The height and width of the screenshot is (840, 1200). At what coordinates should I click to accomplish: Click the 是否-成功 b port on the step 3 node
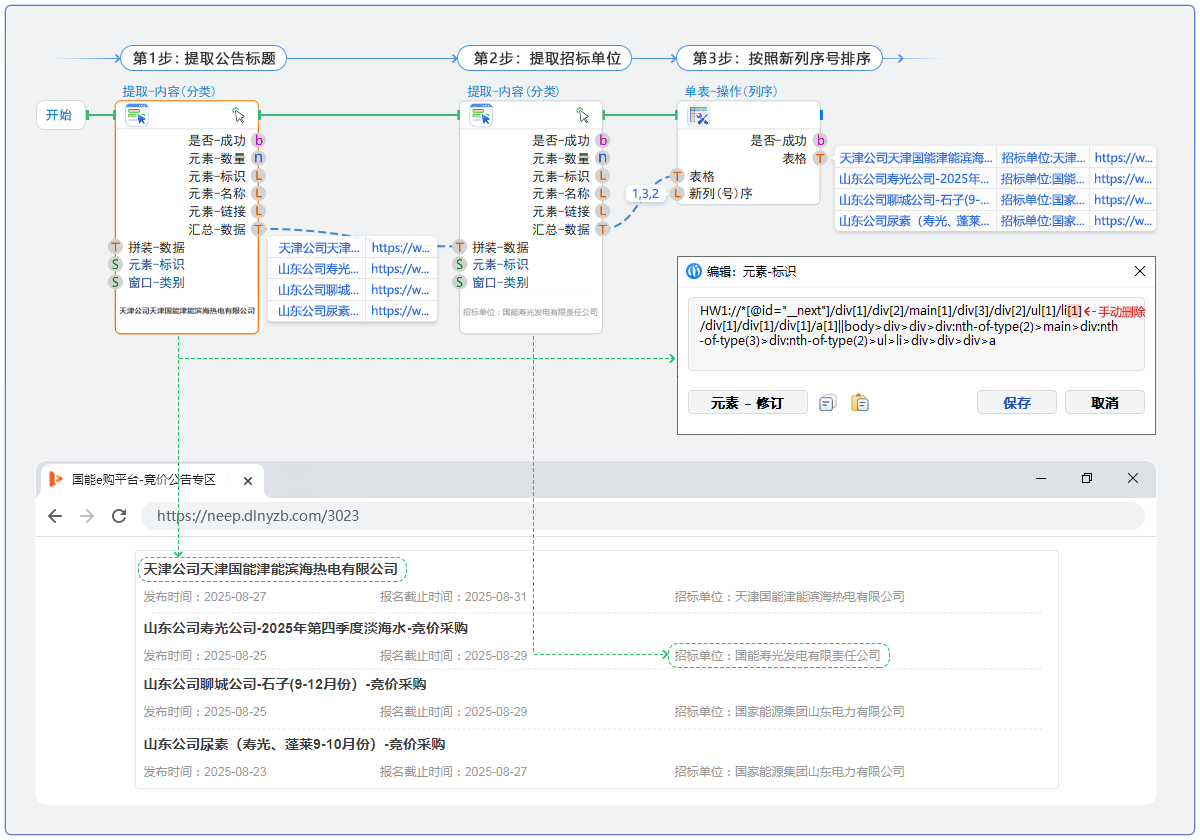pos(820,141)
